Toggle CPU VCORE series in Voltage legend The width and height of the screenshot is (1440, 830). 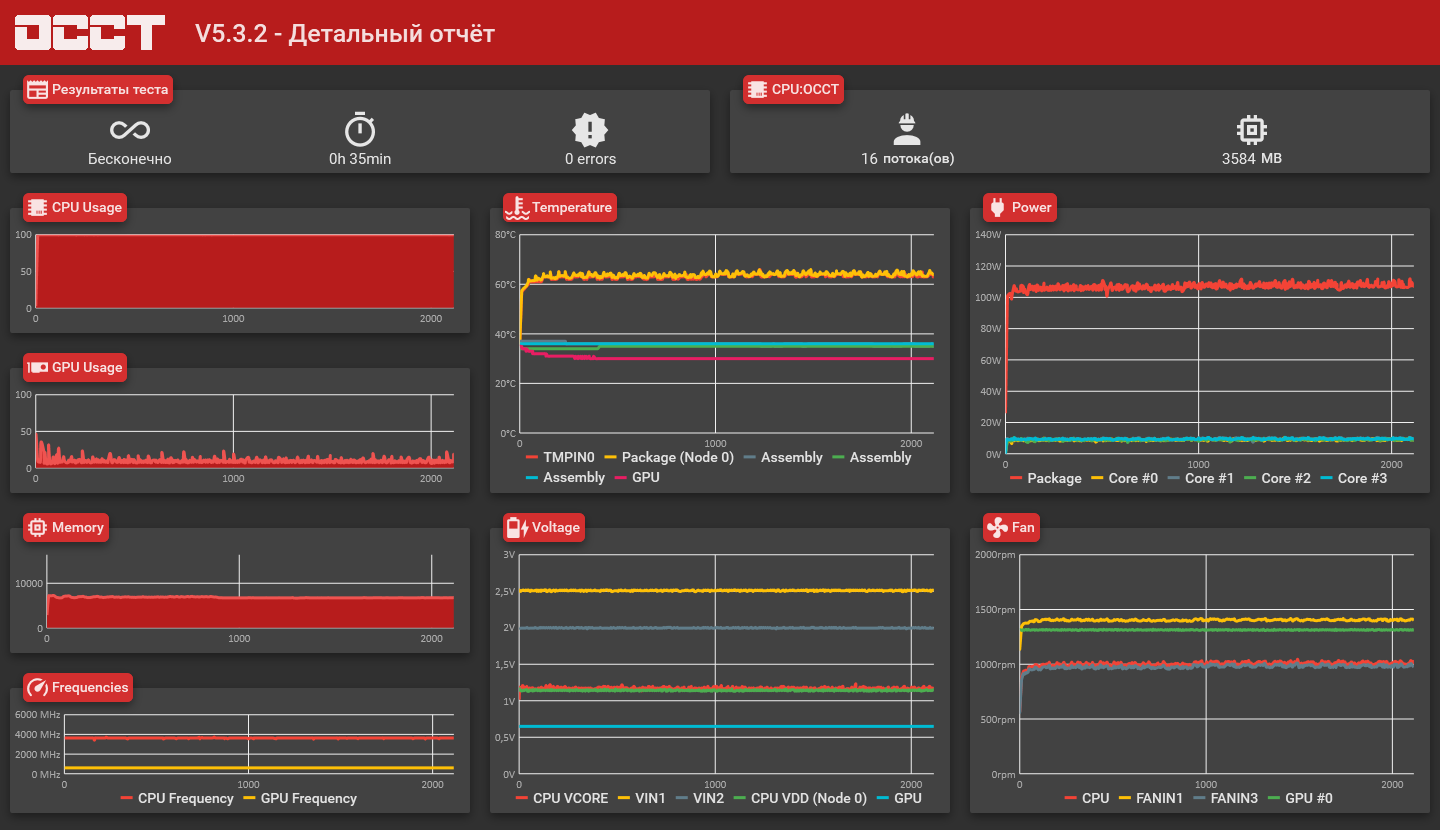[x=561, y=798]
